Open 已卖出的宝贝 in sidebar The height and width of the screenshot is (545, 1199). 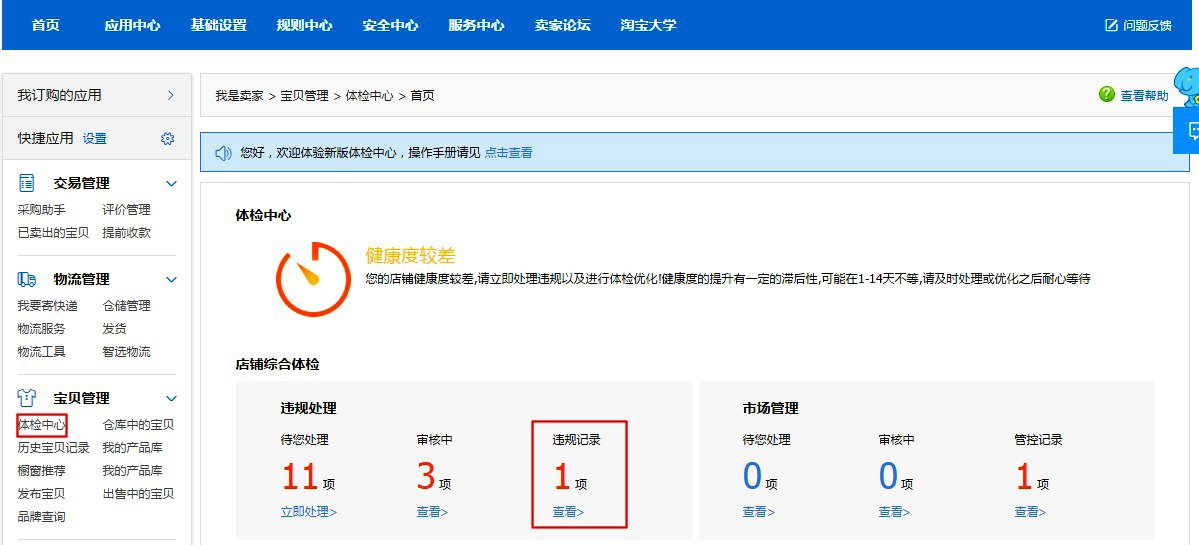[x=54, y=232]
